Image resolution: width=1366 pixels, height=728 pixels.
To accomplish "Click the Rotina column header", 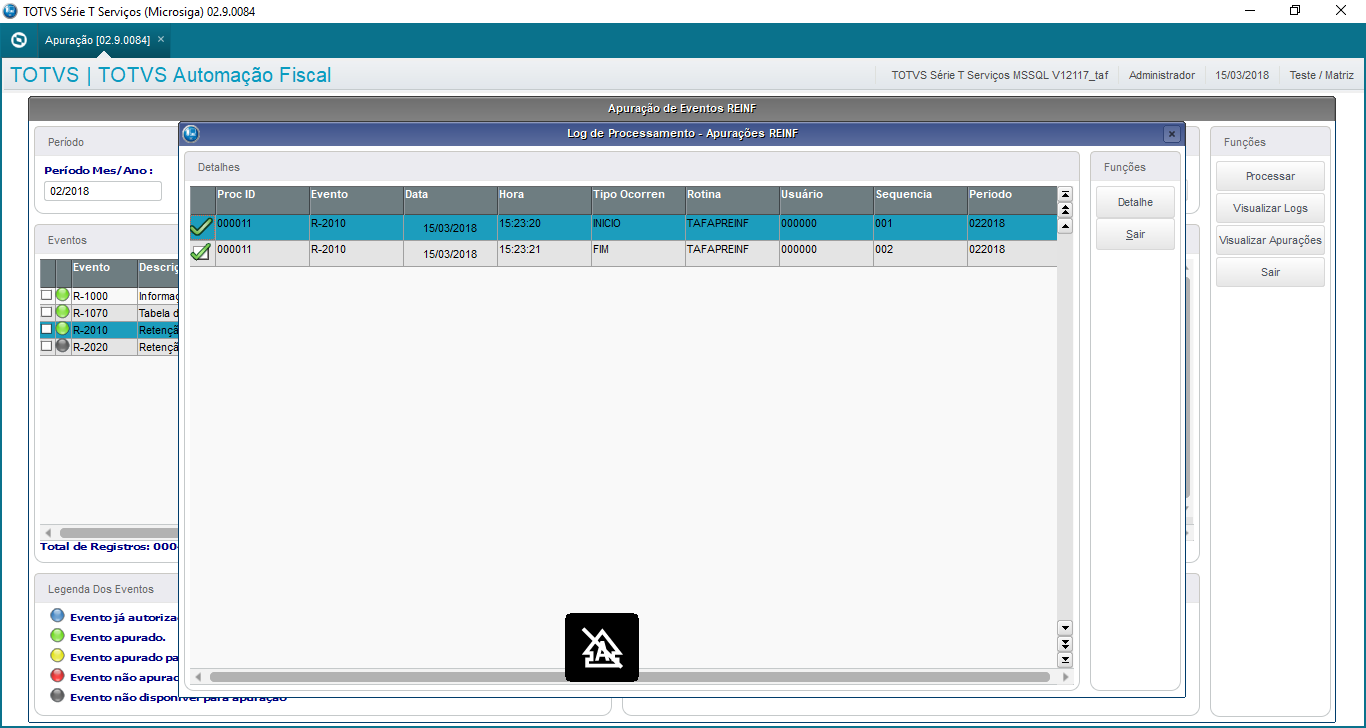I will (x=731, y=200).
